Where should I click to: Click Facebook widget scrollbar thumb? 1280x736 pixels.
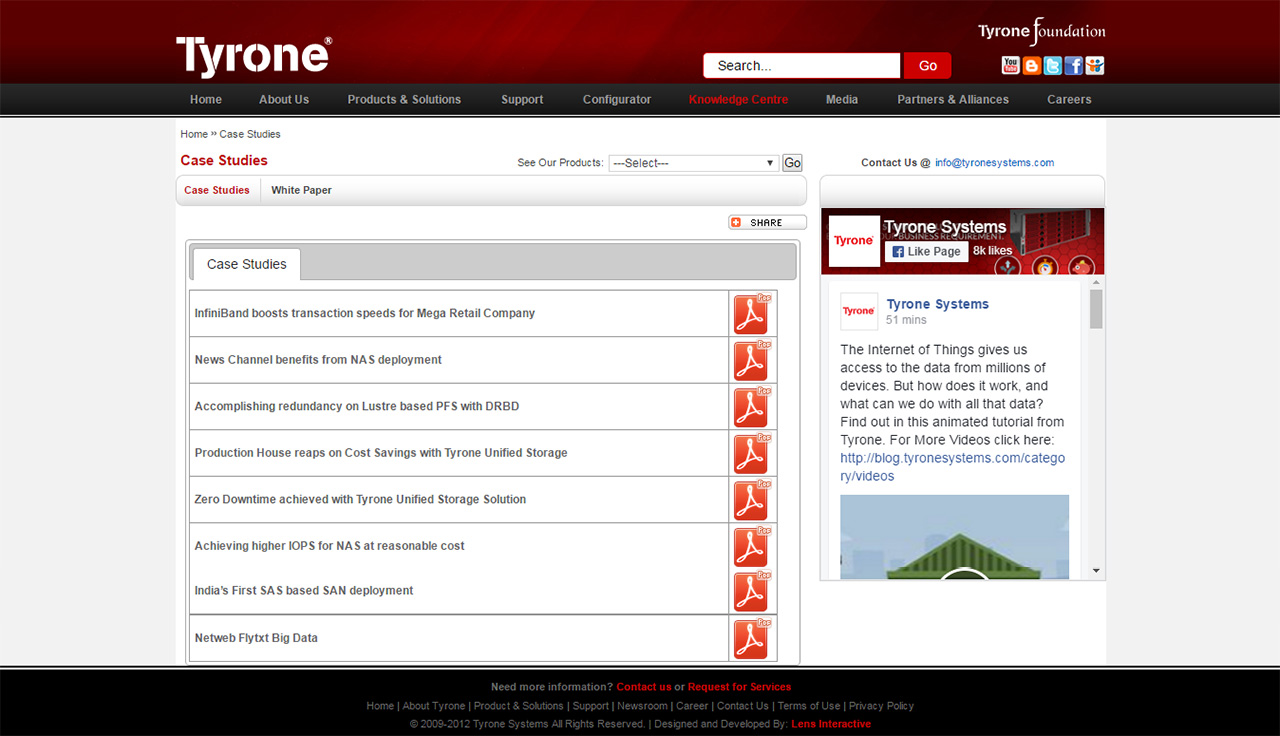[1096, 309]
